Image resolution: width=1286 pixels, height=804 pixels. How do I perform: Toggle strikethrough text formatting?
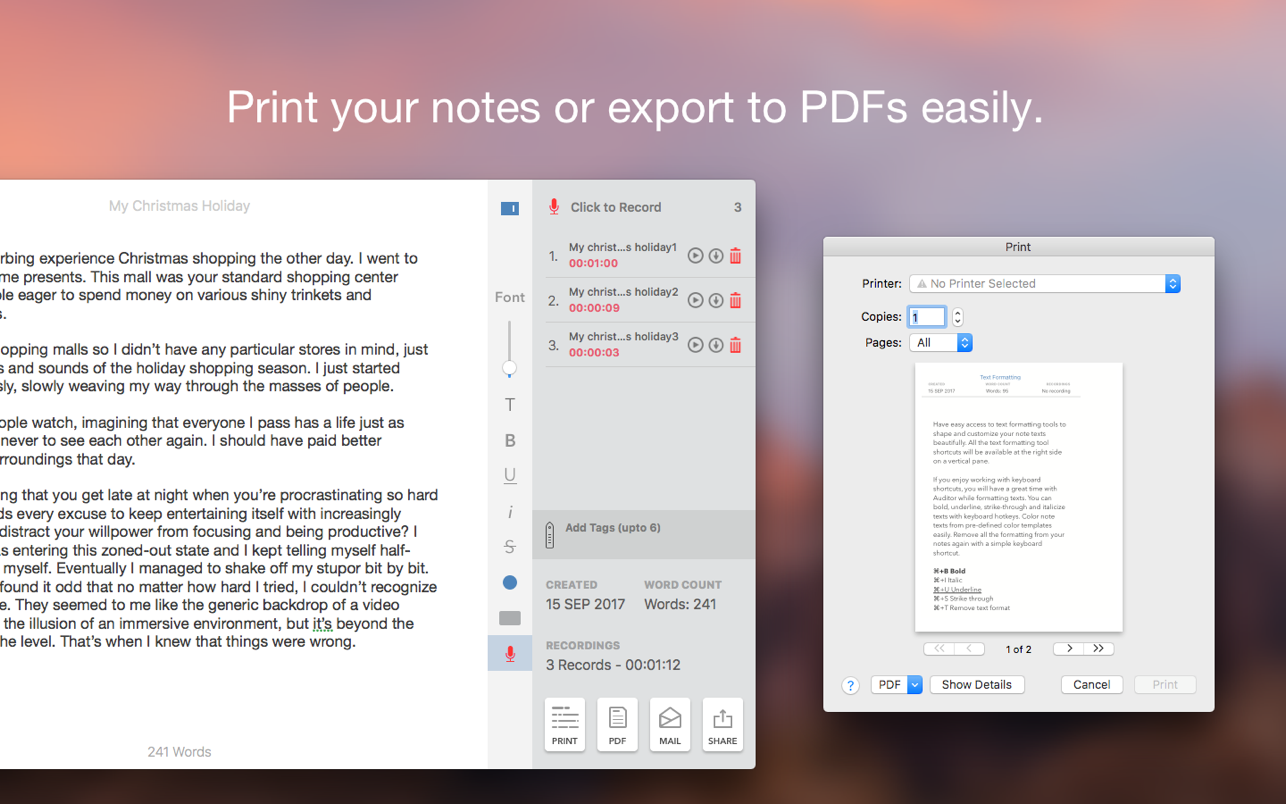pyautogui.click(x=510, y=547)
